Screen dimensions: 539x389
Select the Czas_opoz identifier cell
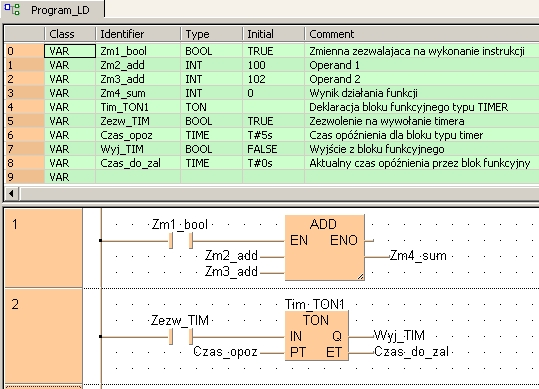click(138, 135)
